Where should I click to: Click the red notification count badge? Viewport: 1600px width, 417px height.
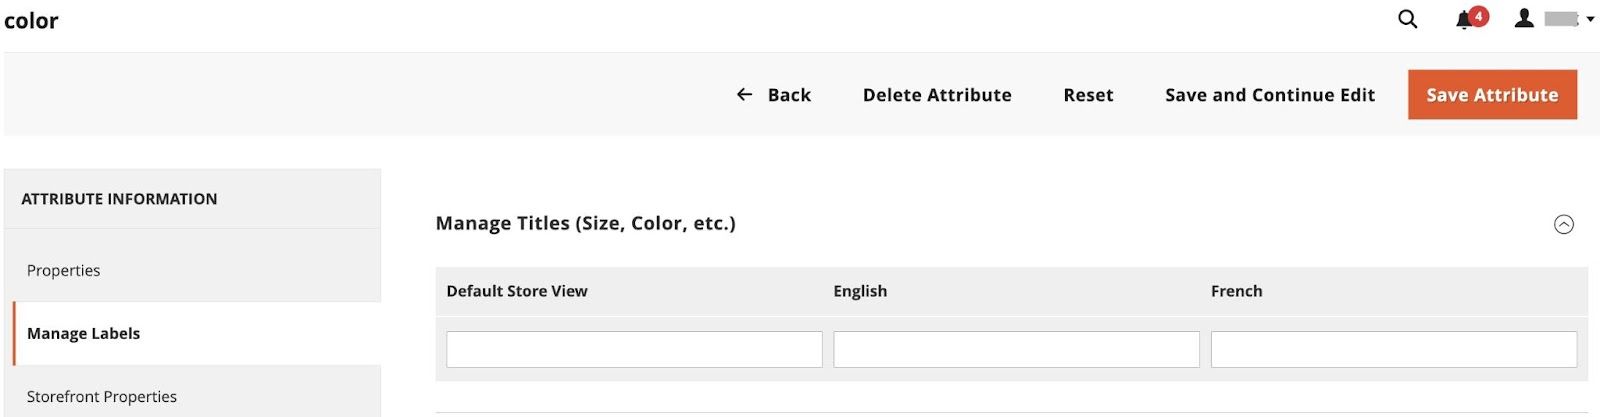(x=1479, y=16)
